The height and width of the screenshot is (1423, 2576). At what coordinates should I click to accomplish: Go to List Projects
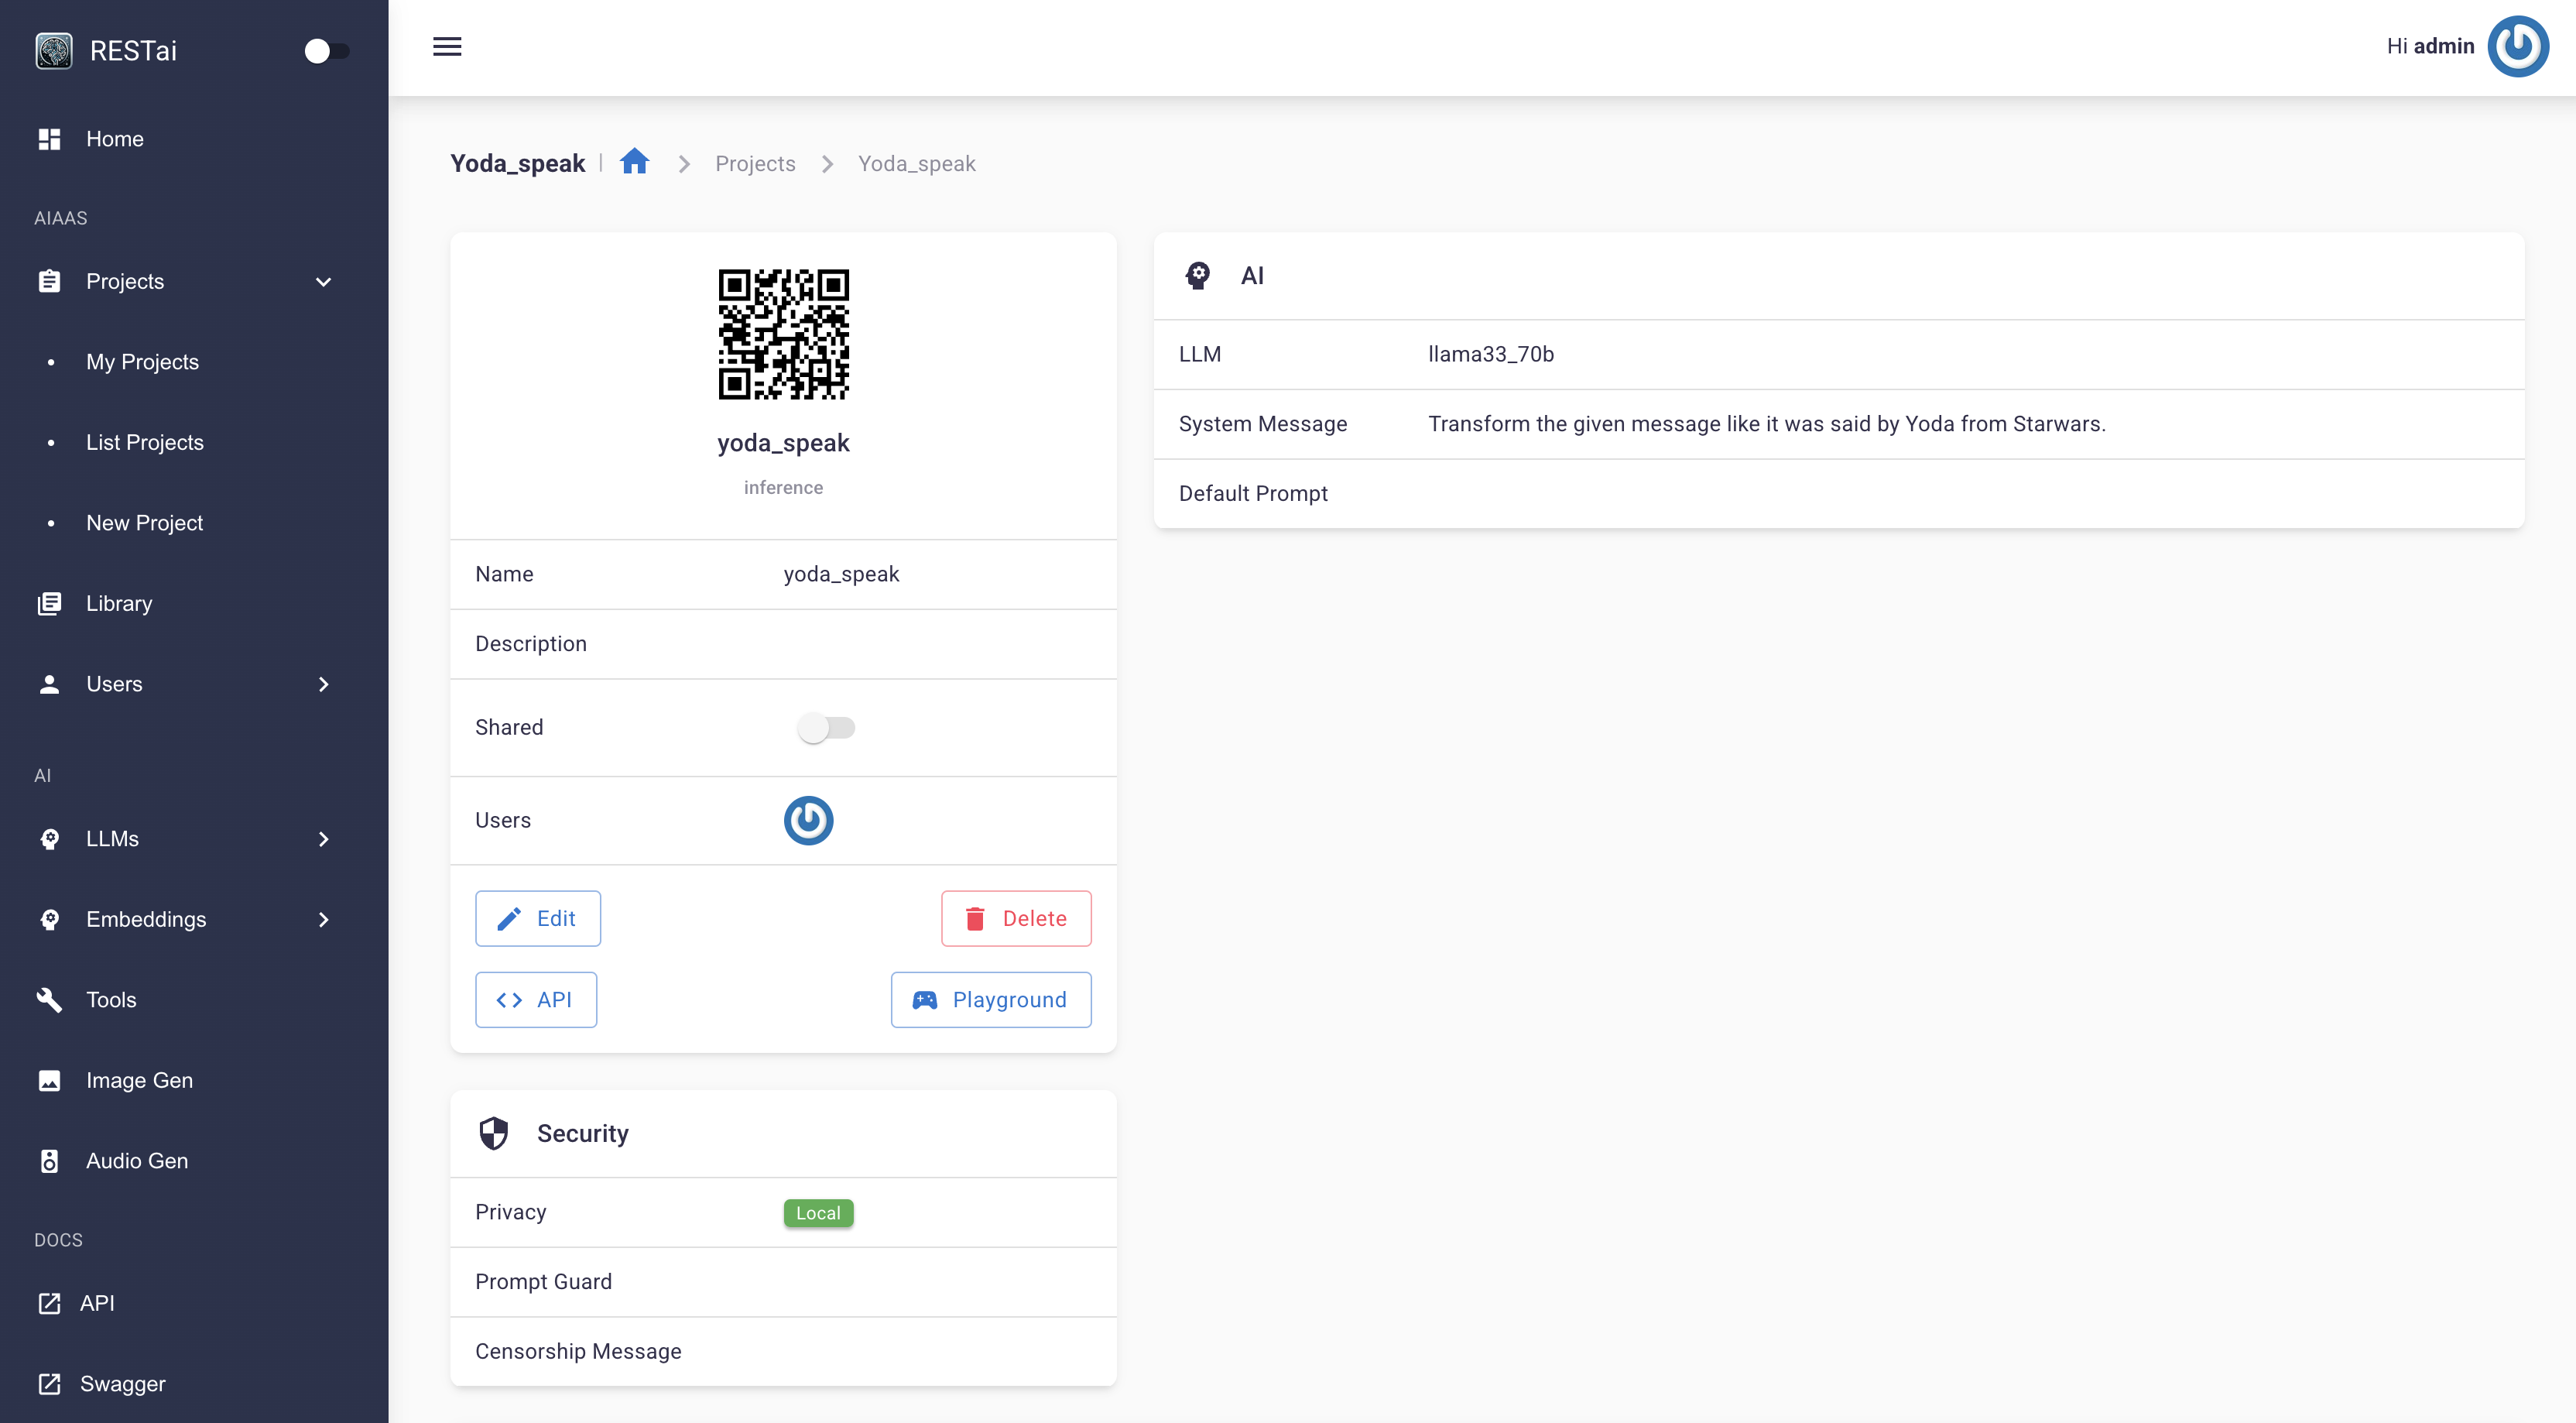145,442
